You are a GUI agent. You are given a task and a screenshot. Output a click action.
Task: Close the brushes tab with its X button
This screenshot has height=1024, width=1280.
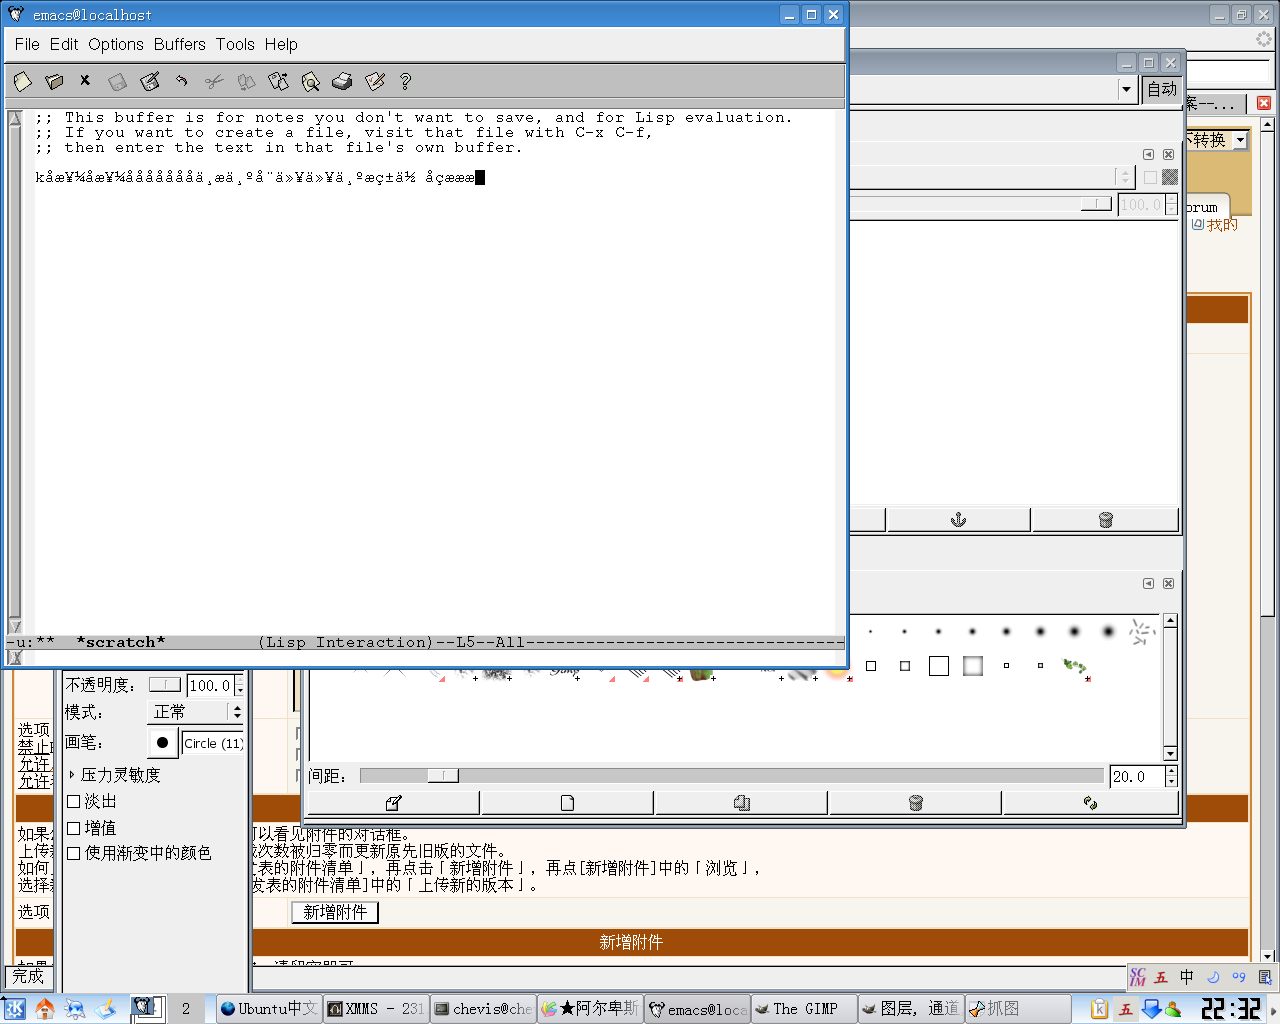tap(1168, 583)
